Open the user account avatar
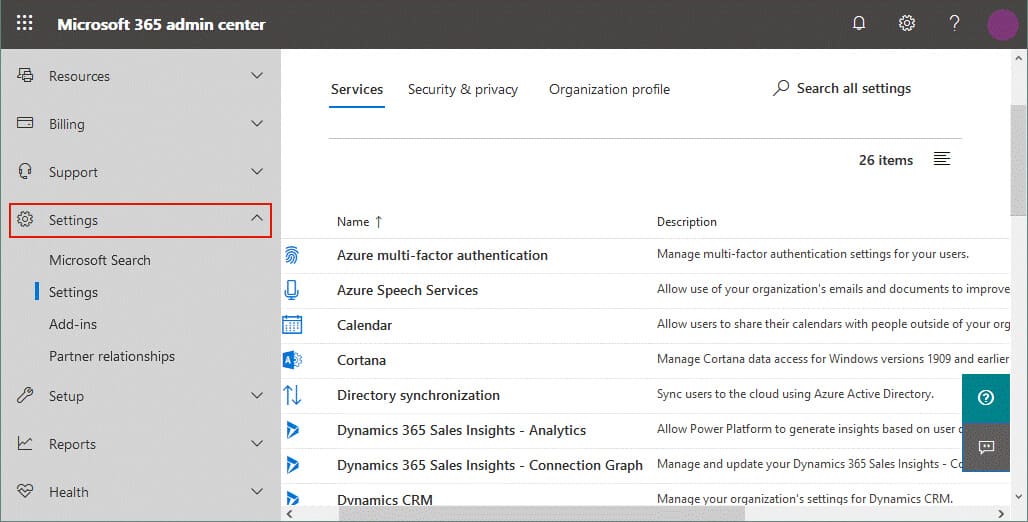The width and height of the screenshot is (1028, 522). coord(1002,25)
